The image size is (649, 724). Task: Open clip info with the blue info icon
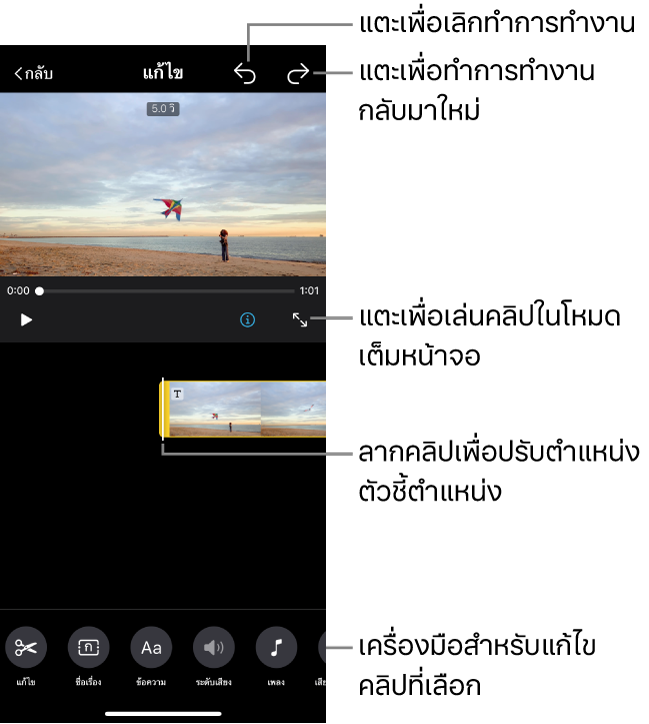tap(248, 320)
